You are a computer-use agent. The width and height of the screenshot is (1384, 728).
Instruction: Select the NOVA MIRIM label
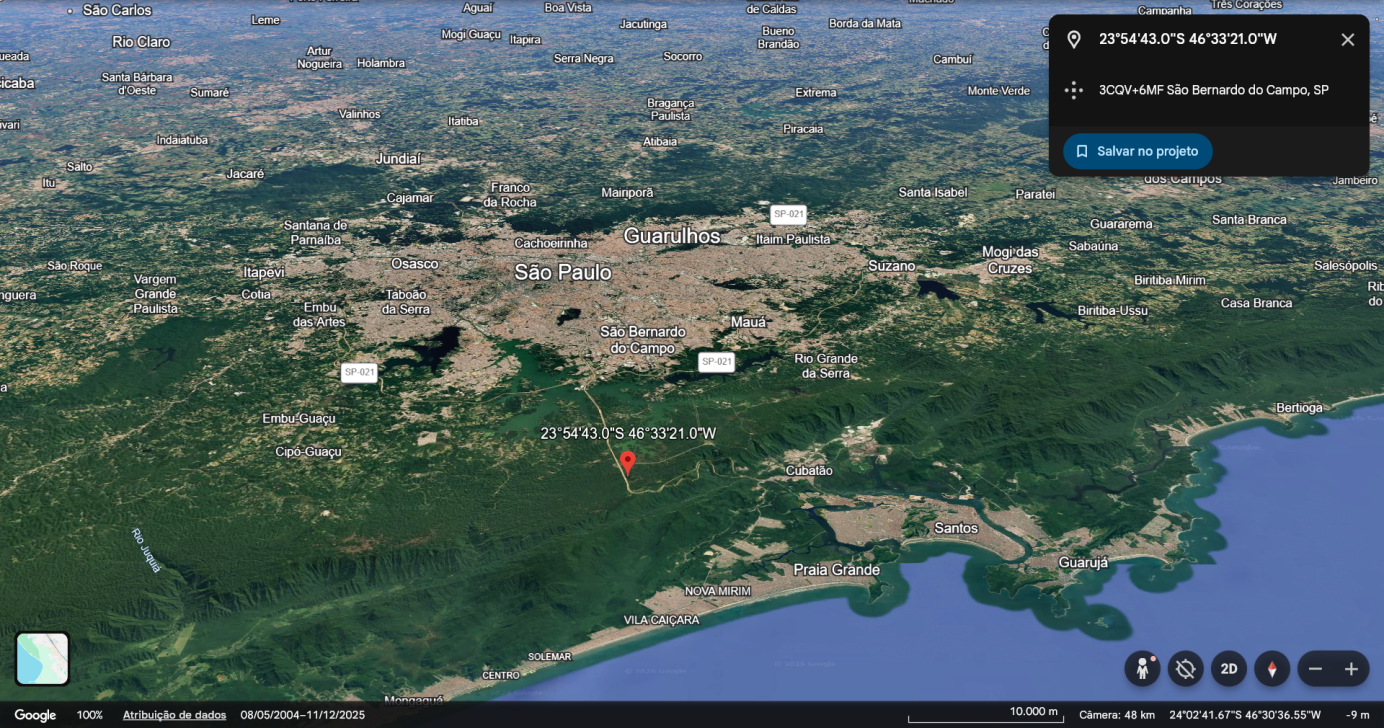[717, 591]
